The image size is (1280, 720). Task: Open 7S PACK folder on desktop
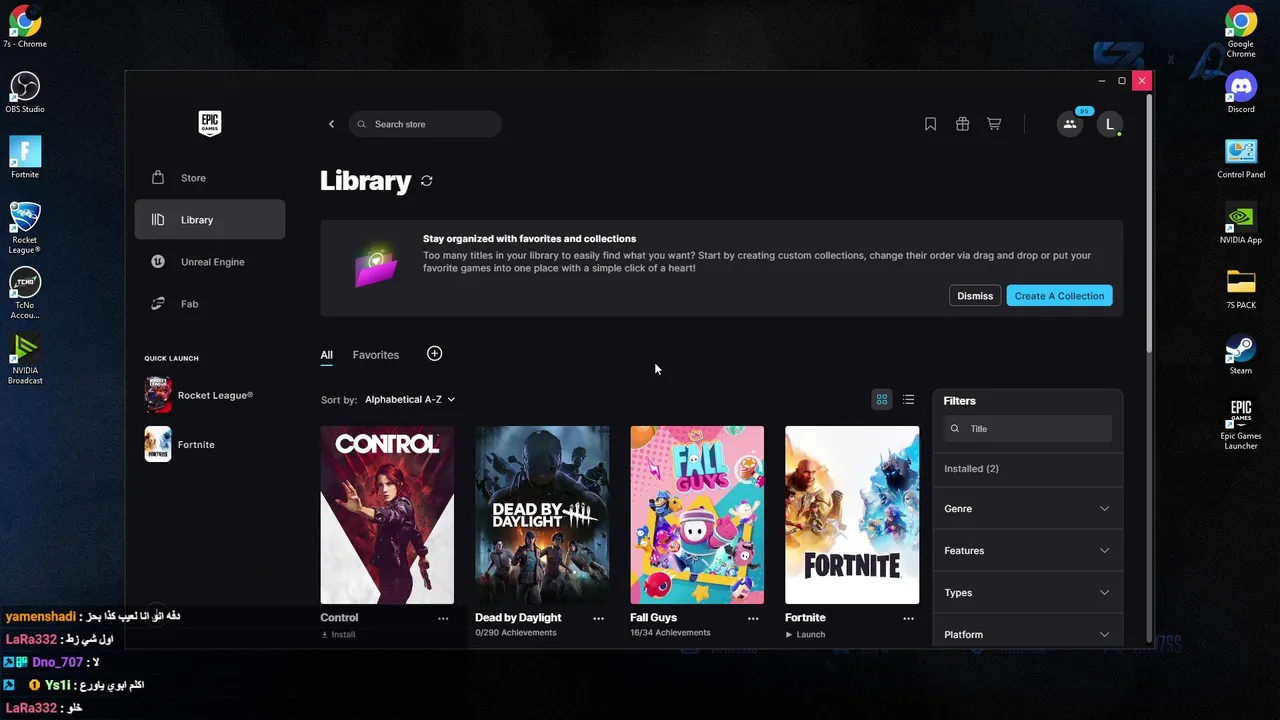pyautogui.click(x=1241, y=290)
